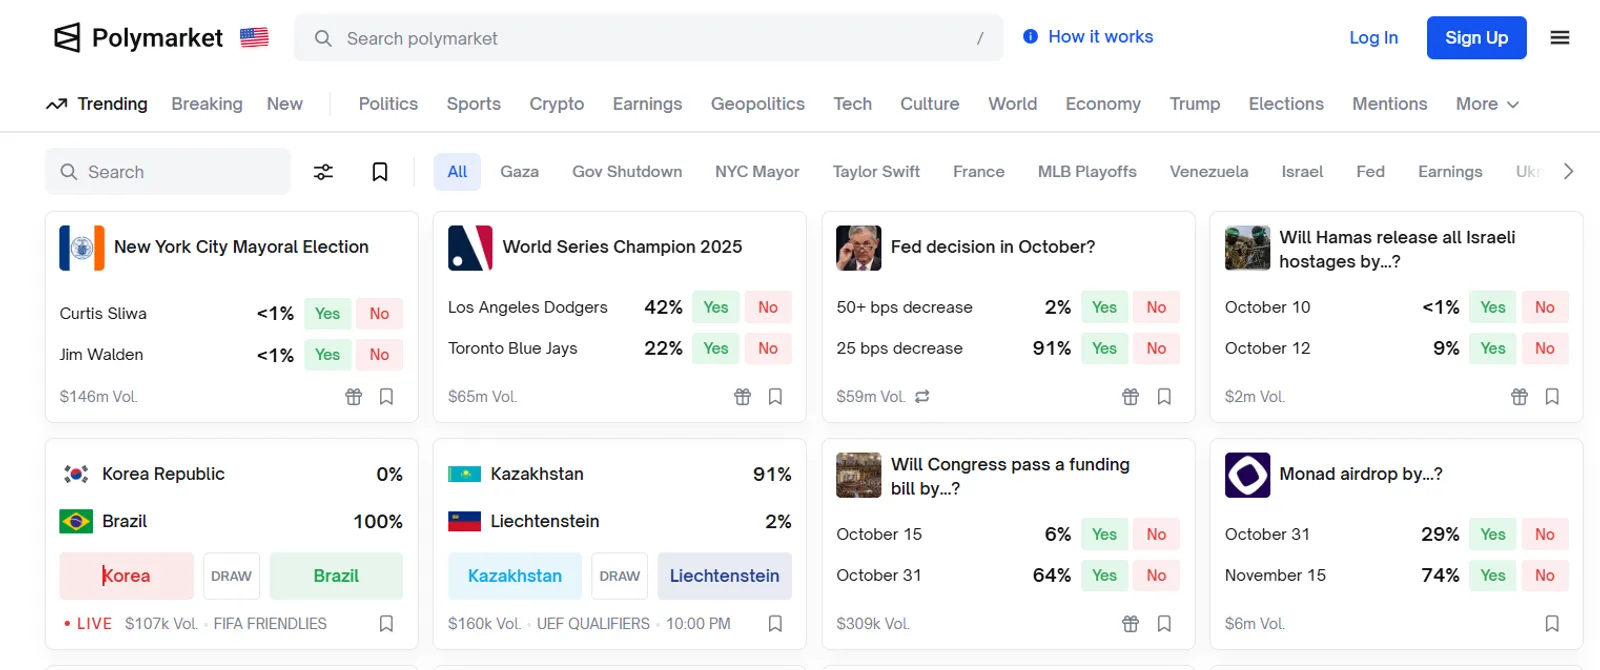The height and width of the screenshot is (670, 1600).
Task: Select the Gov Shutdown topic chip
Action: pyautogui.click(x=627, y=172)
